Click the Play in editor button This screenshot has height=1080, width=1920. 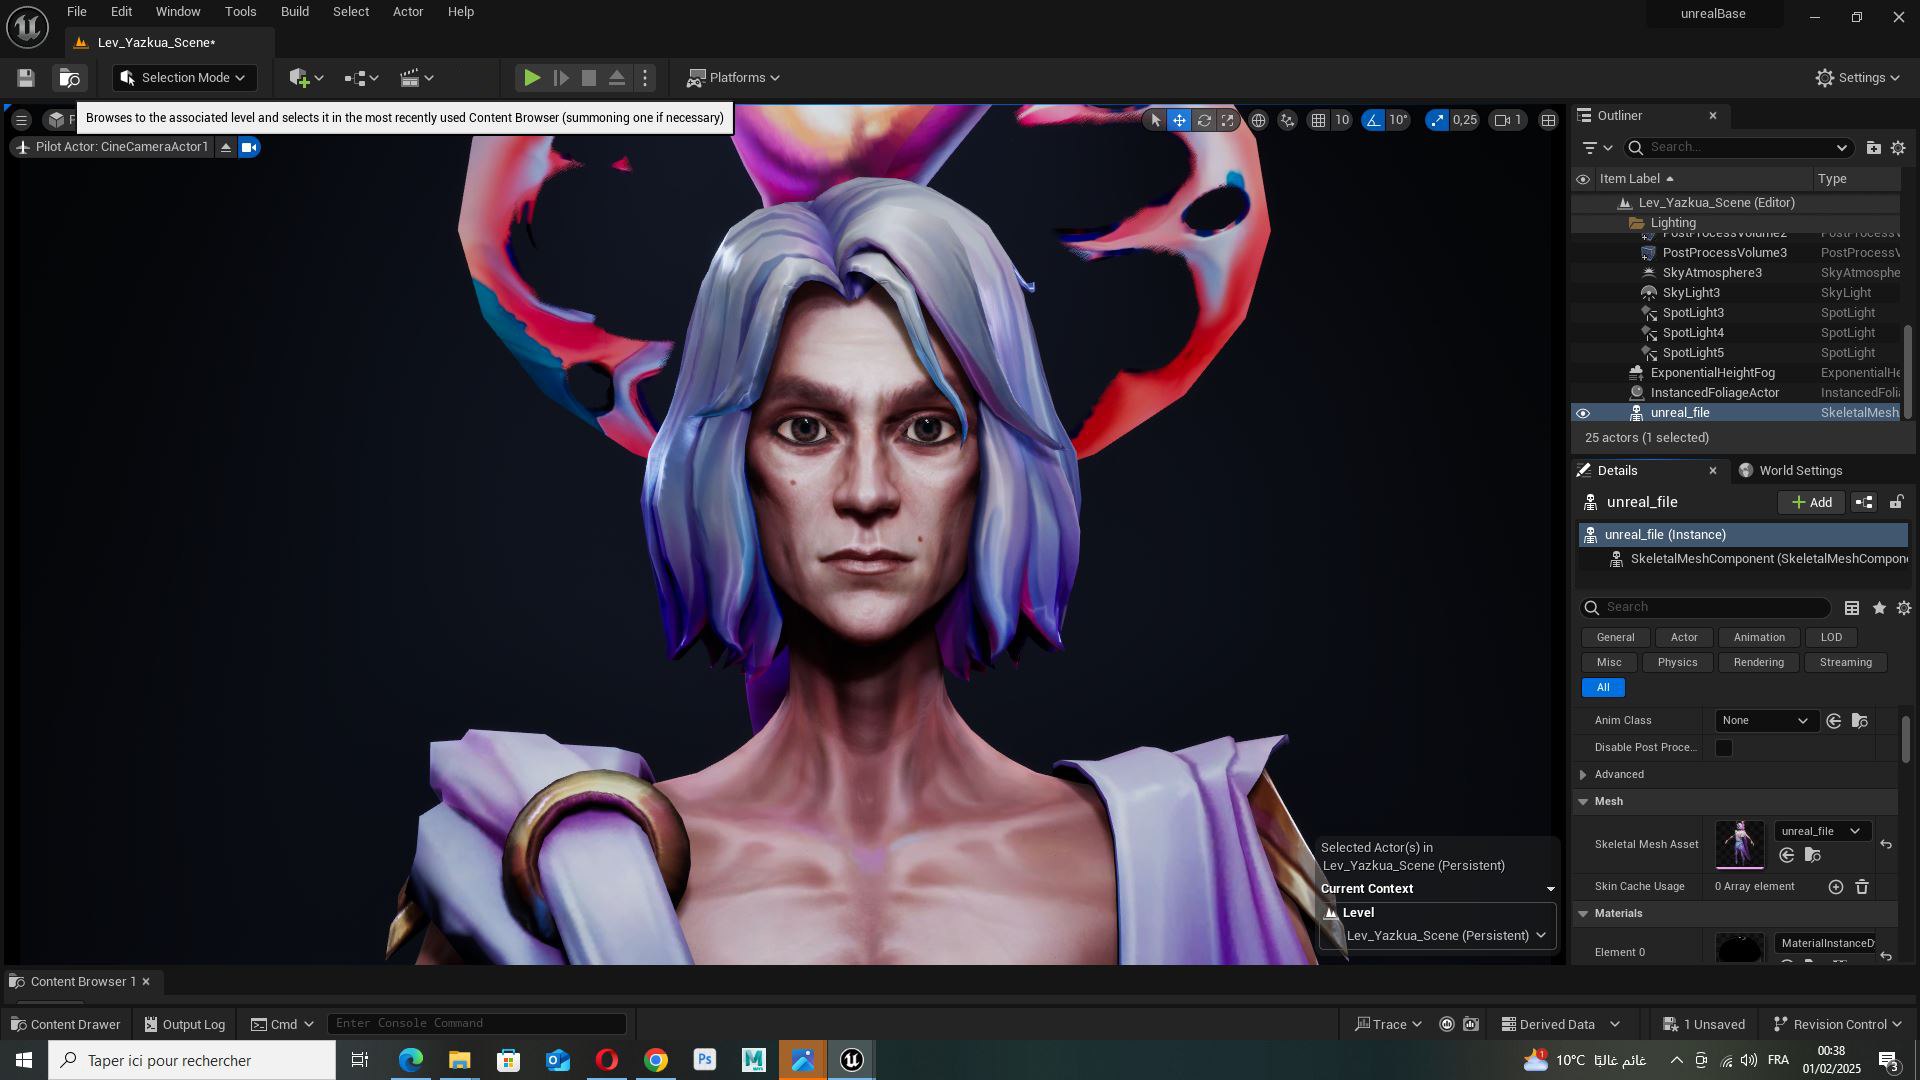point(532,78)
